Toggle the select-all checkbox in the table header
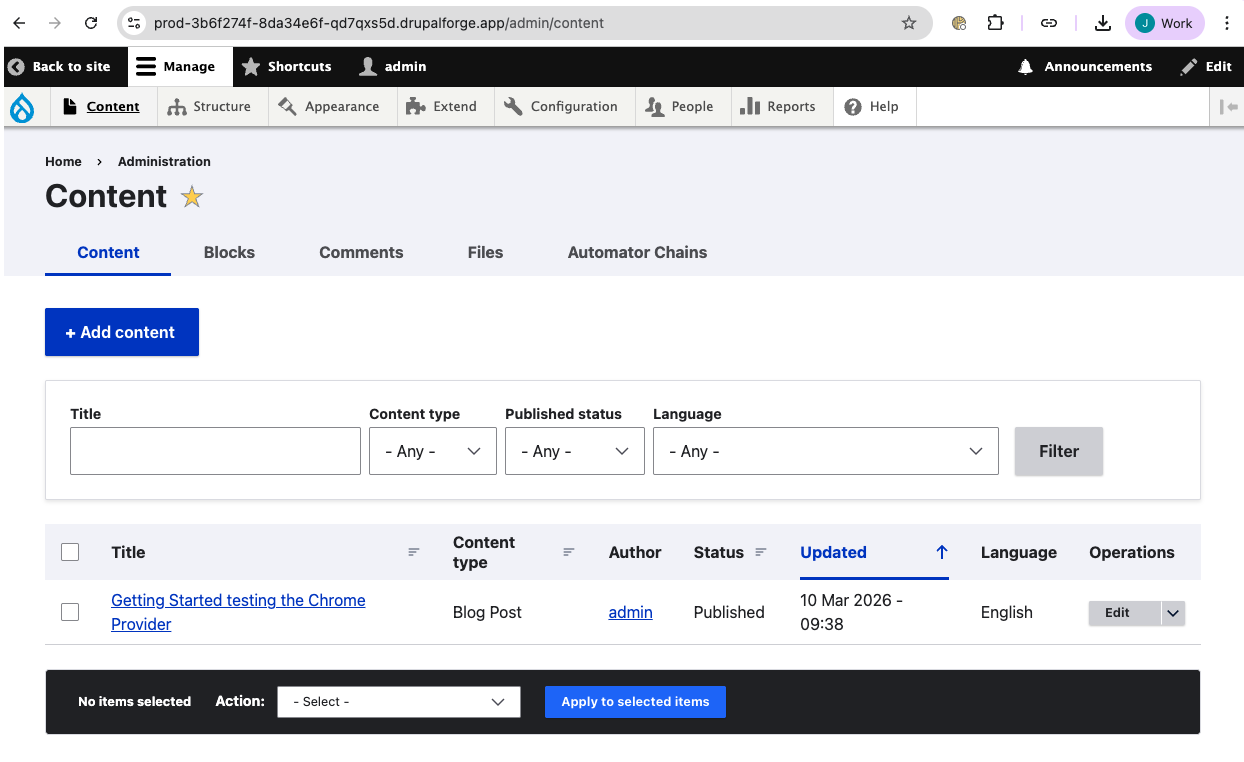The height and width of the screenshot is (762, 1244). coord(69,551)
